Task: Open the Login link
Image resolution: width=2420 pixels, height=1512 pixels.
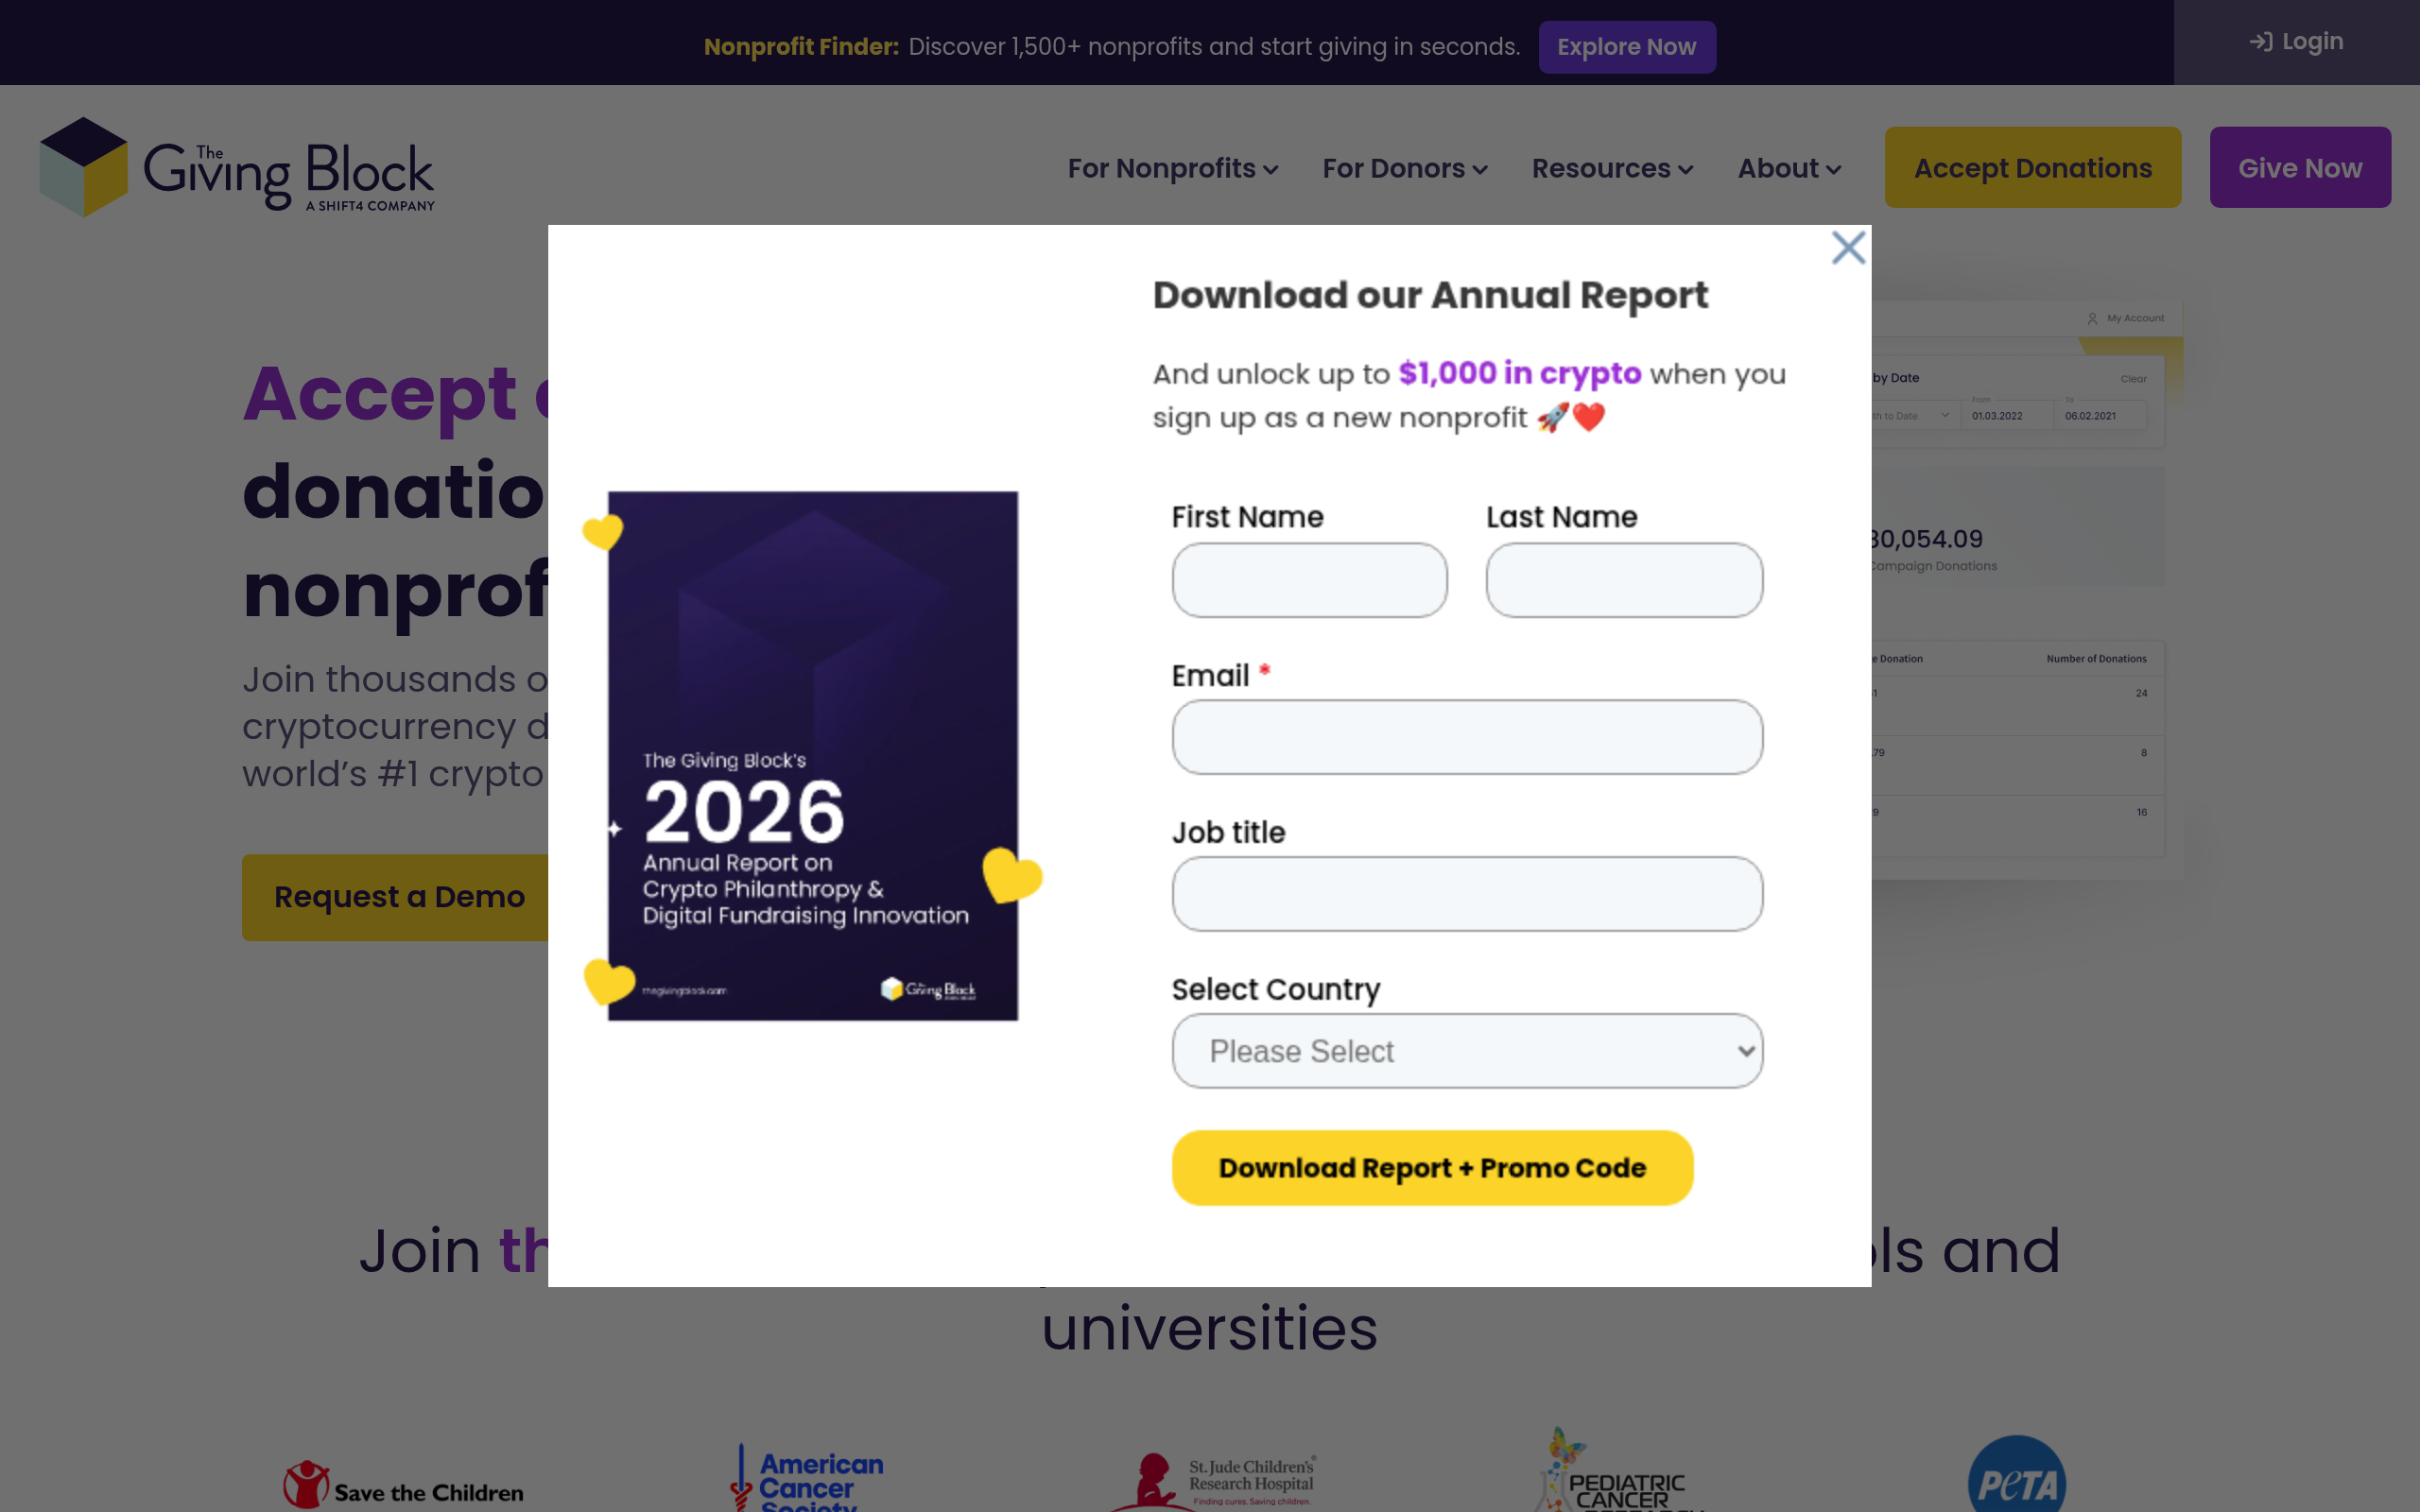Action: [x=2296, y=42]
